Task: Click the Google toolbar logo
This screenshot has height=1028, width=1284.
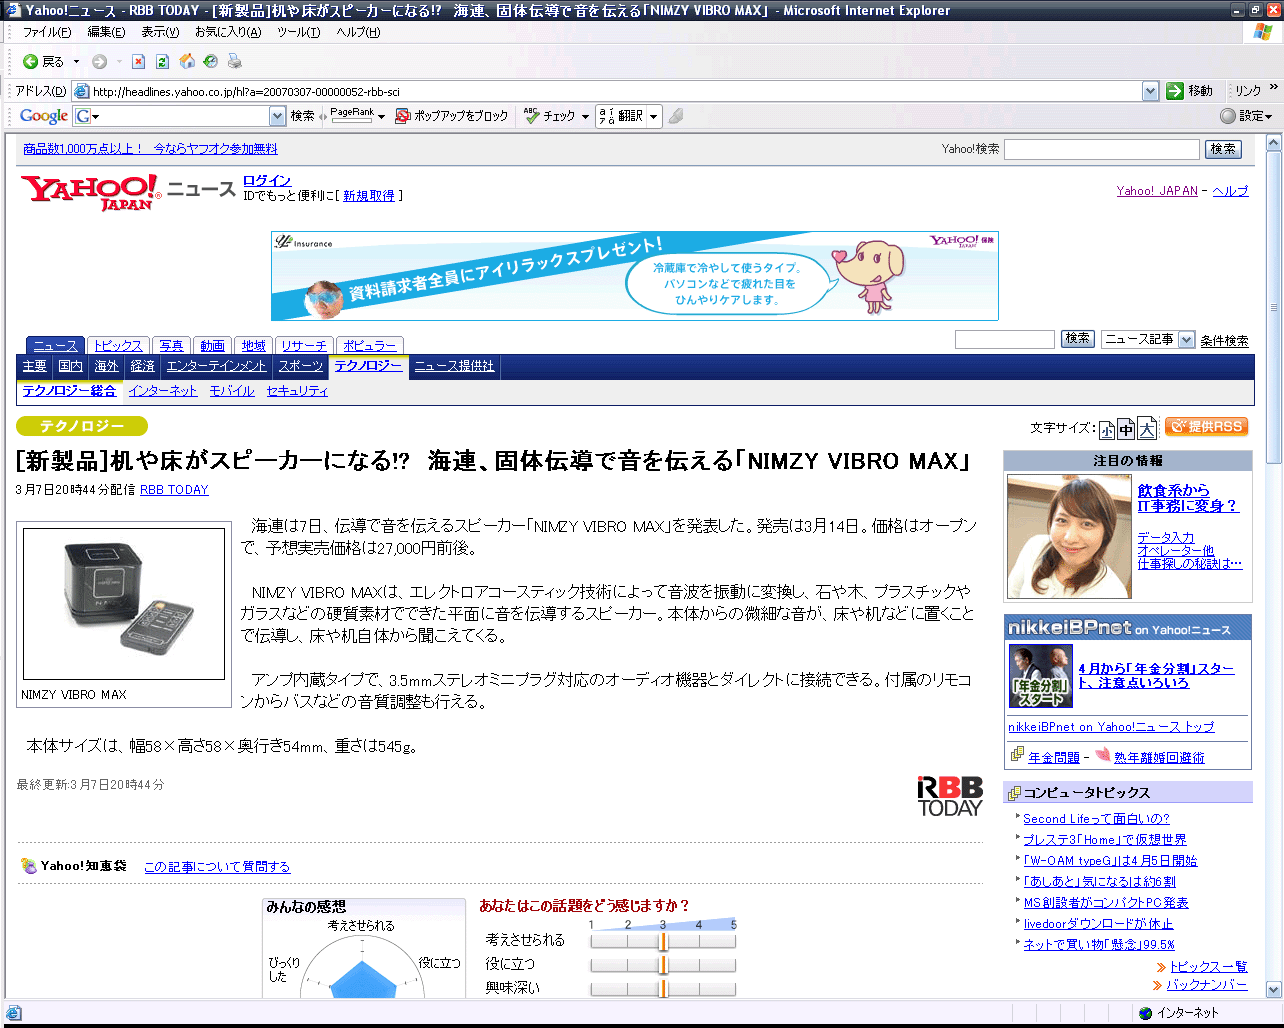Action: 44,116
